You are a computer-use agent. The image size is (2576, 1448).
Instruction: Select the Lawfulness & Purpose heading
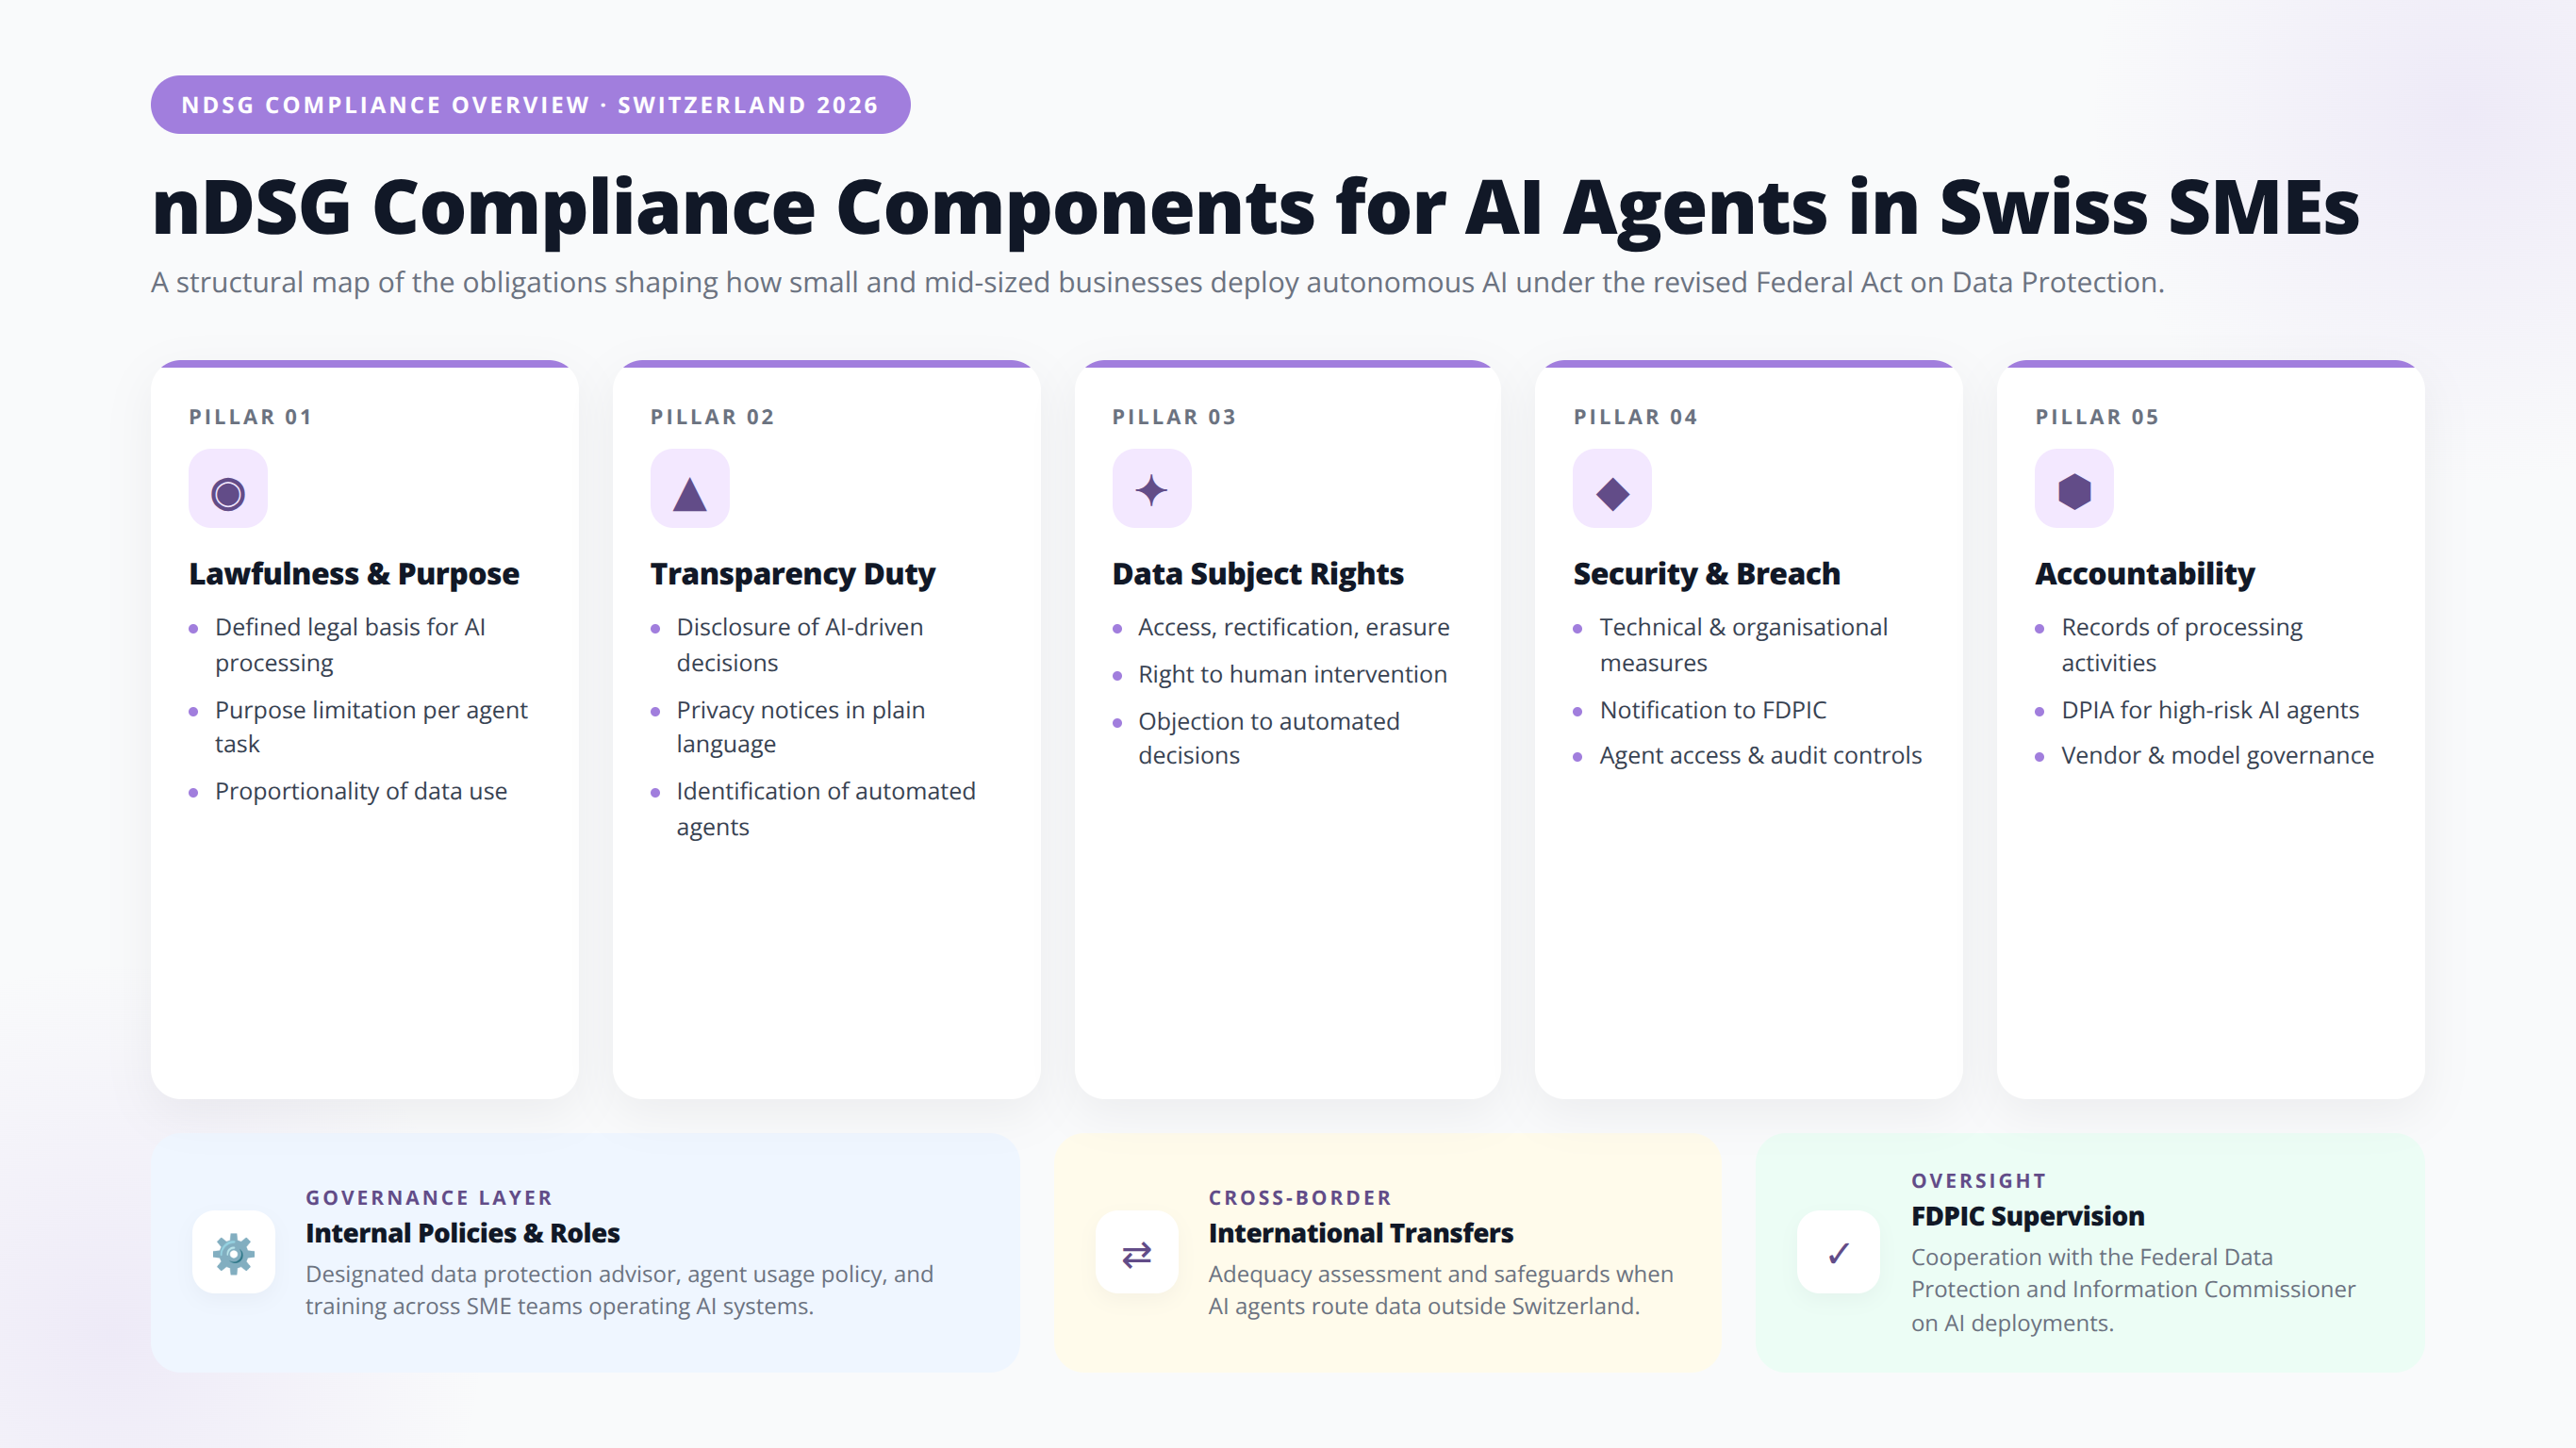354,574
